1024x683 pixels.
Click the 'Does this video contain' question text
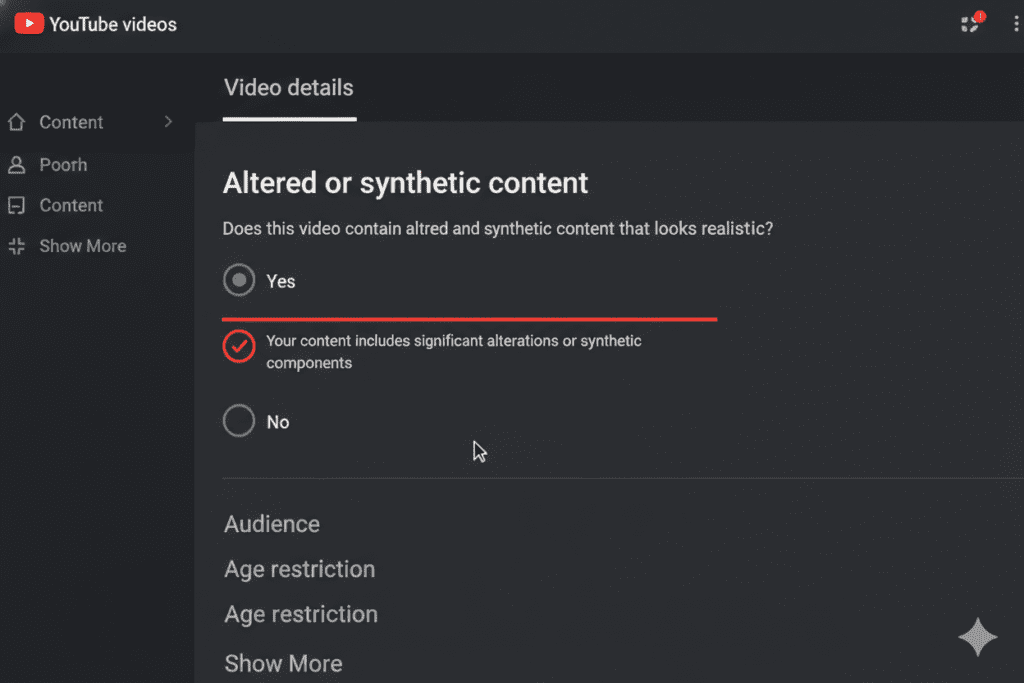coord(498,229)
